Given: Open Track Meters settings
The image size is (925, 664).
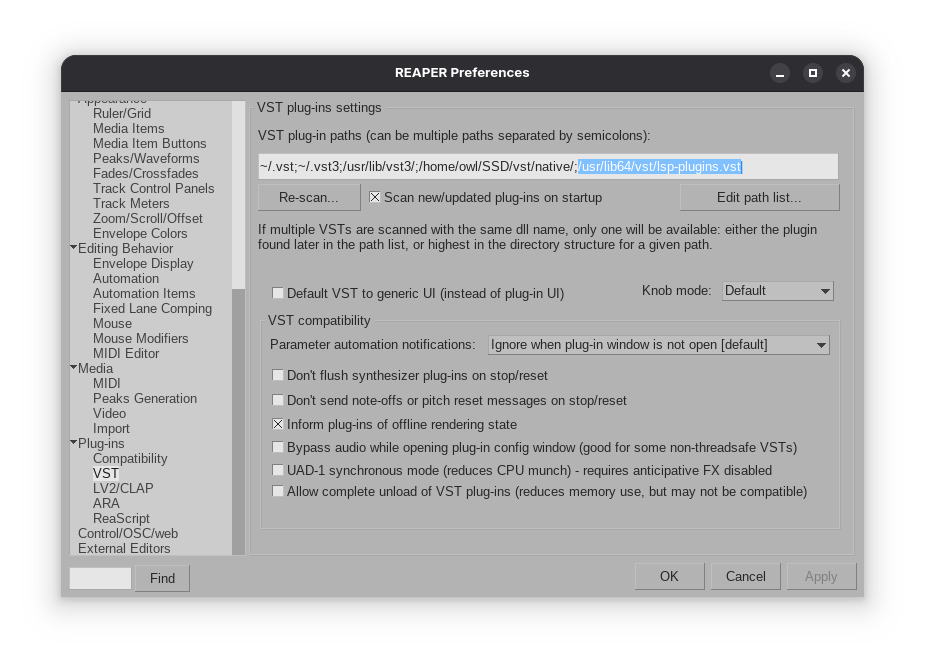Looking at the screenshot, I should (x=131, y=203).
